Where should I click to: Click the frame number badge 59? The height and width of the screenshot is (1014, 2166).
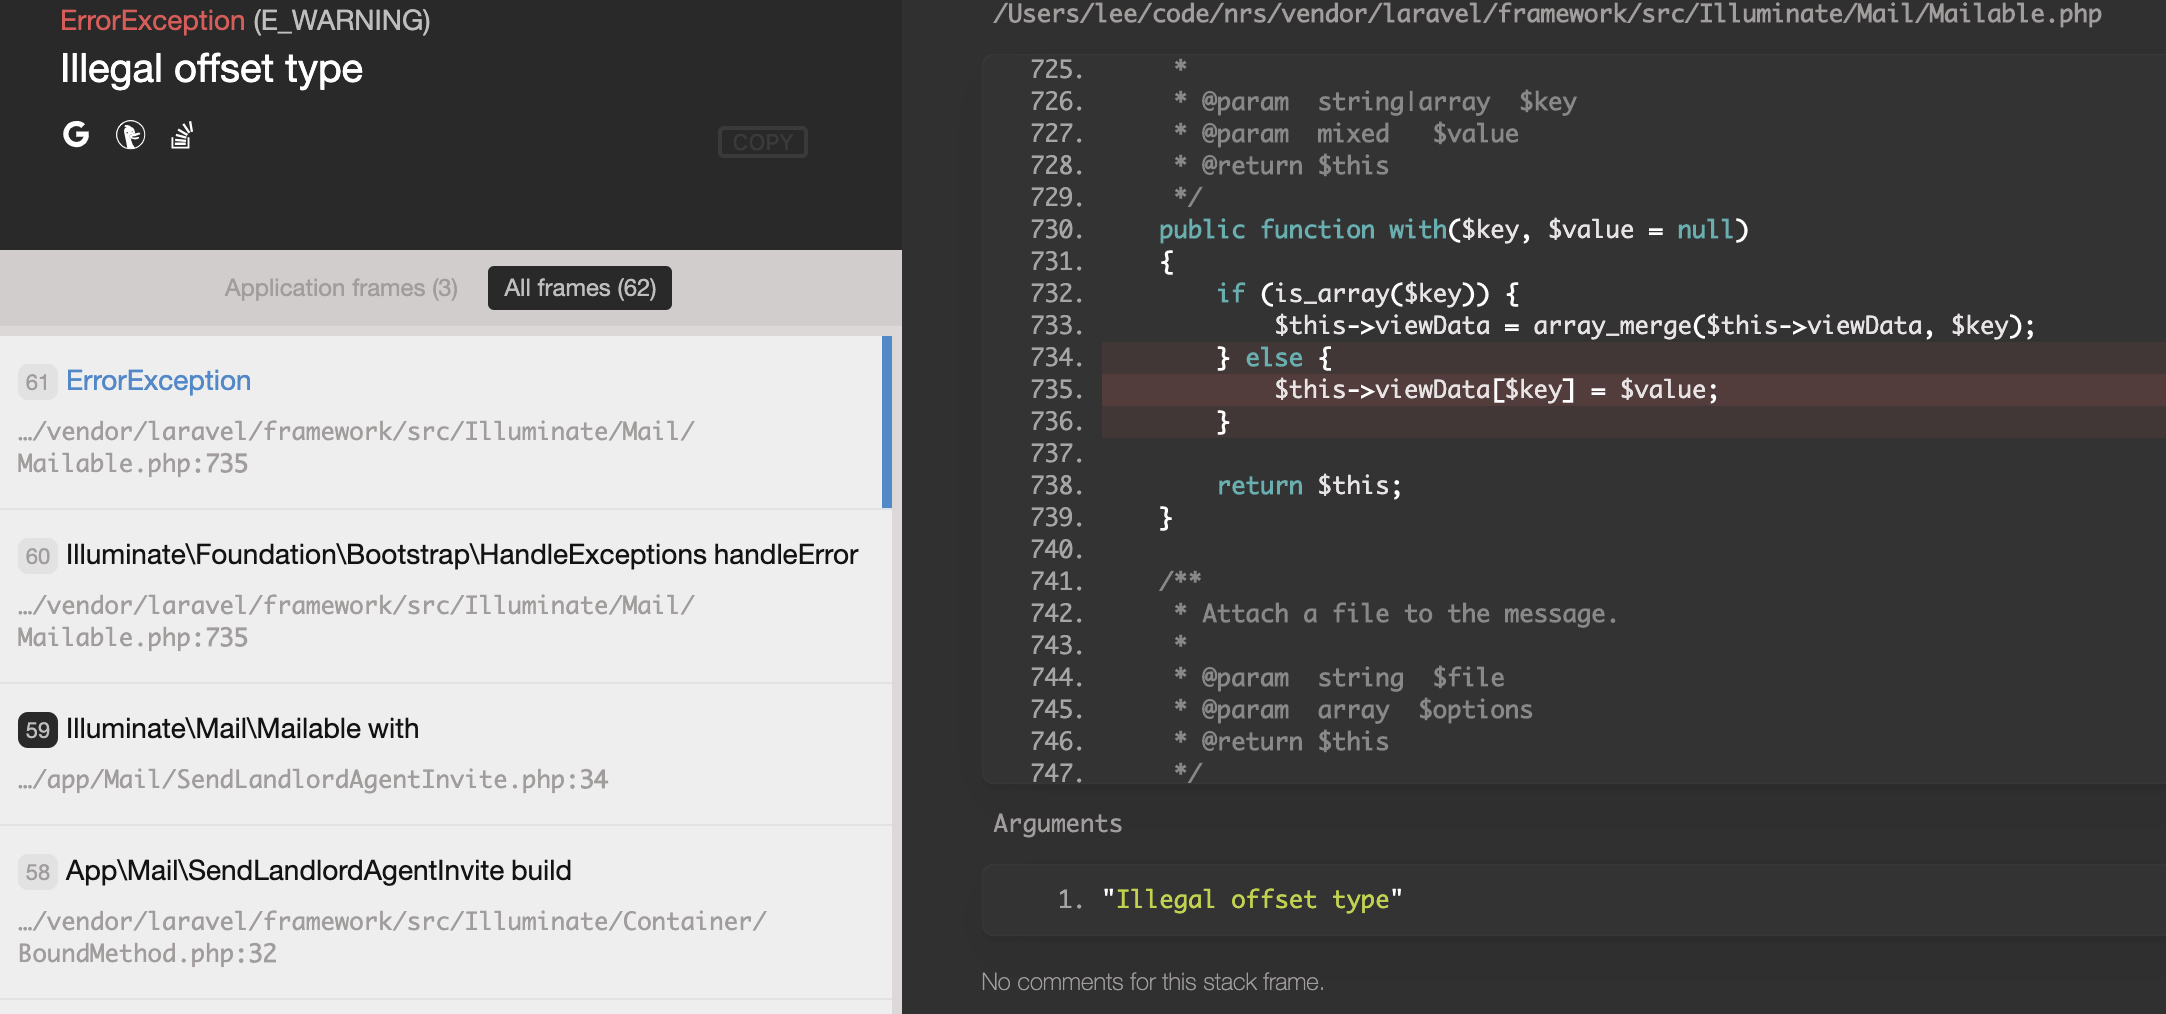tap(38, 730)
